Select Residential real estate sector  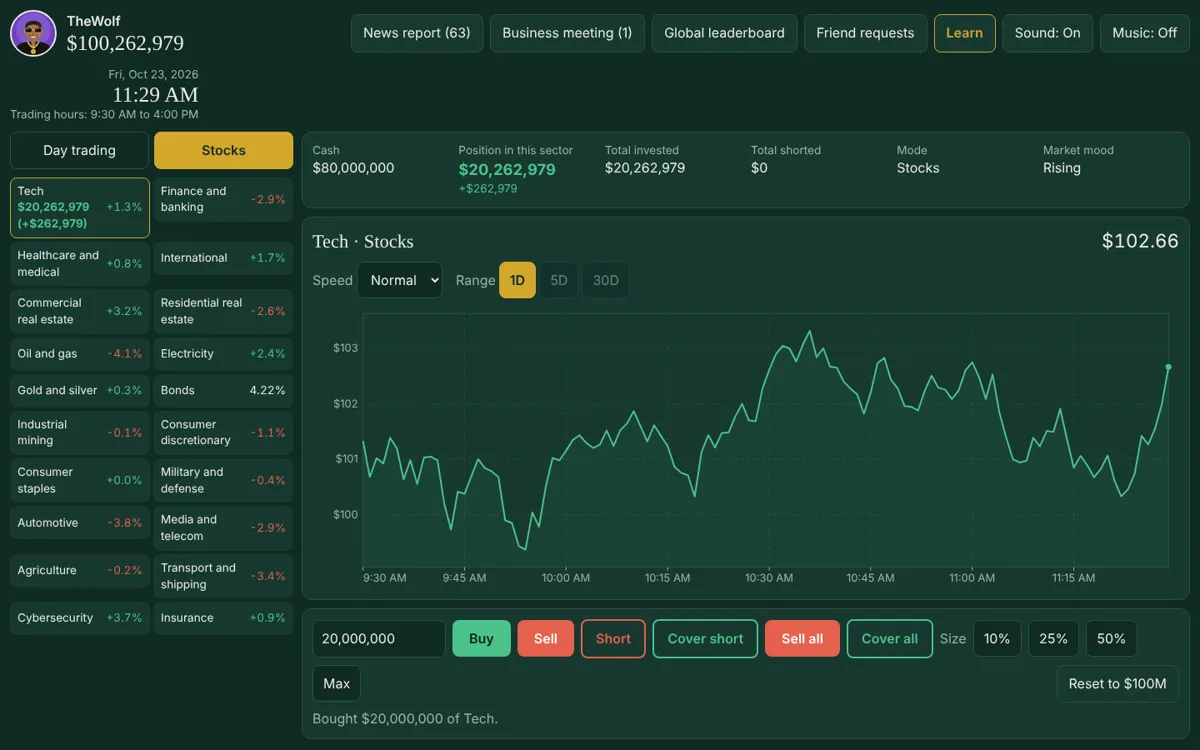[x=223, y=311]
